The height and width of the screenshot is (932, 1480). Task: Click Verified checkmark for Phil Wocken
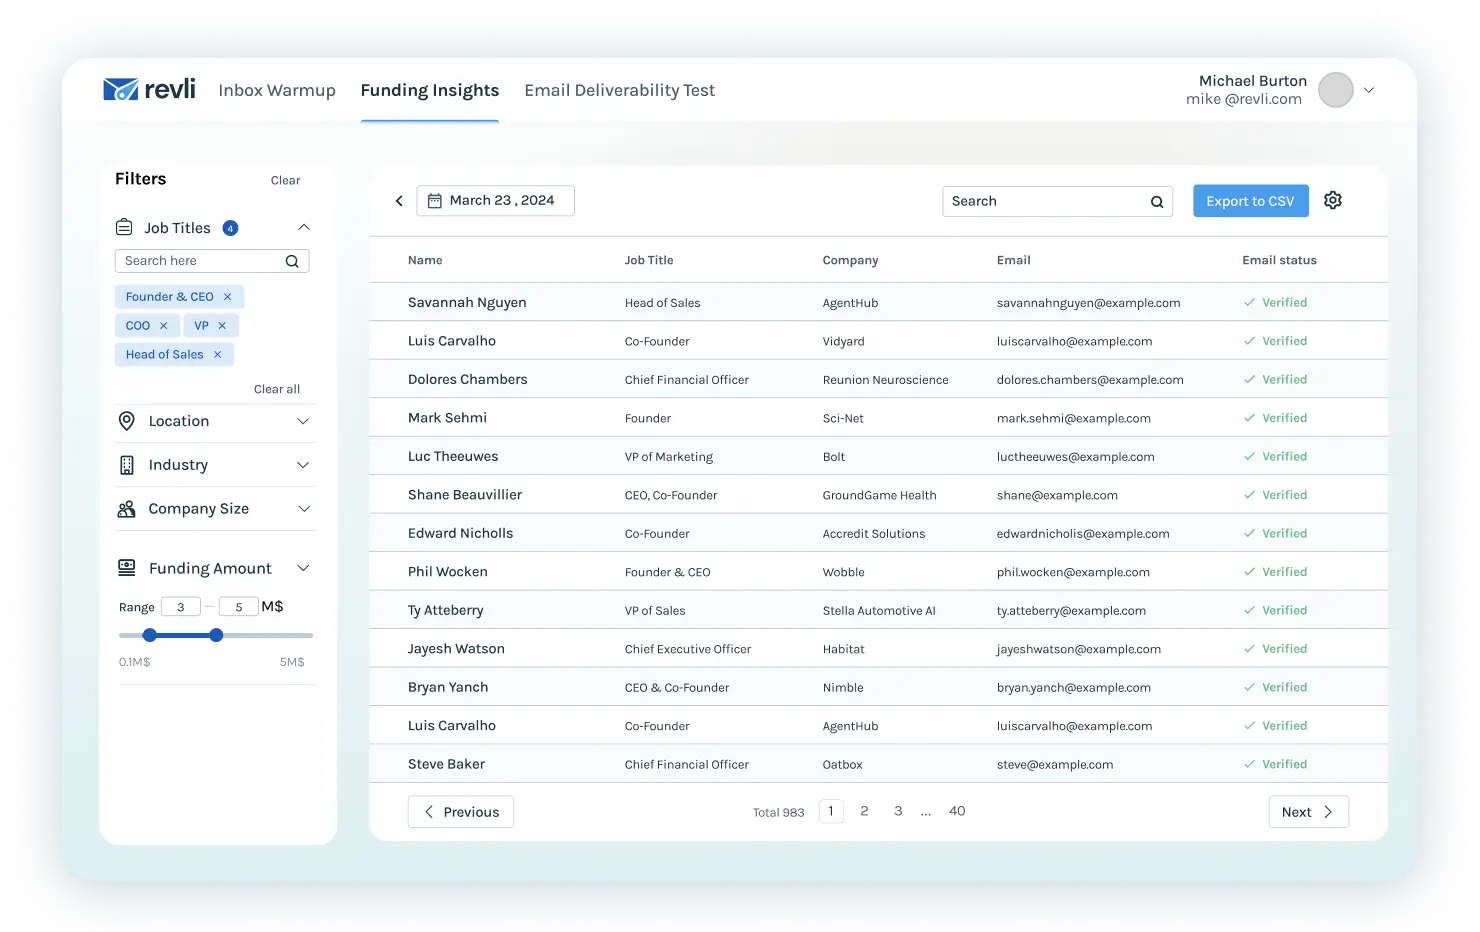point(1249,572)
